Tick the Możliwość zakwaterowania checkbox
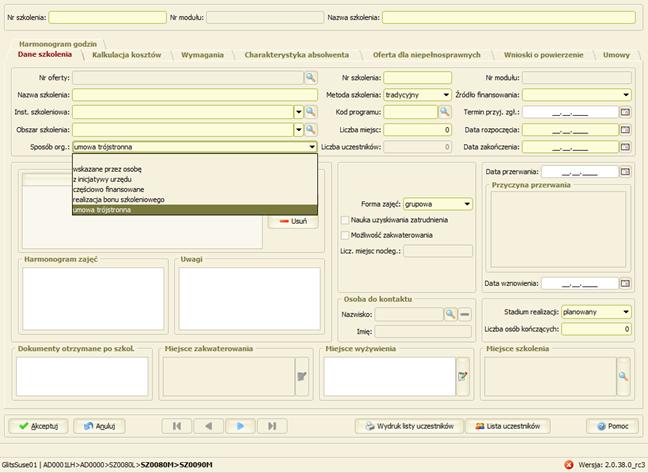 click(x=345, y=235)
